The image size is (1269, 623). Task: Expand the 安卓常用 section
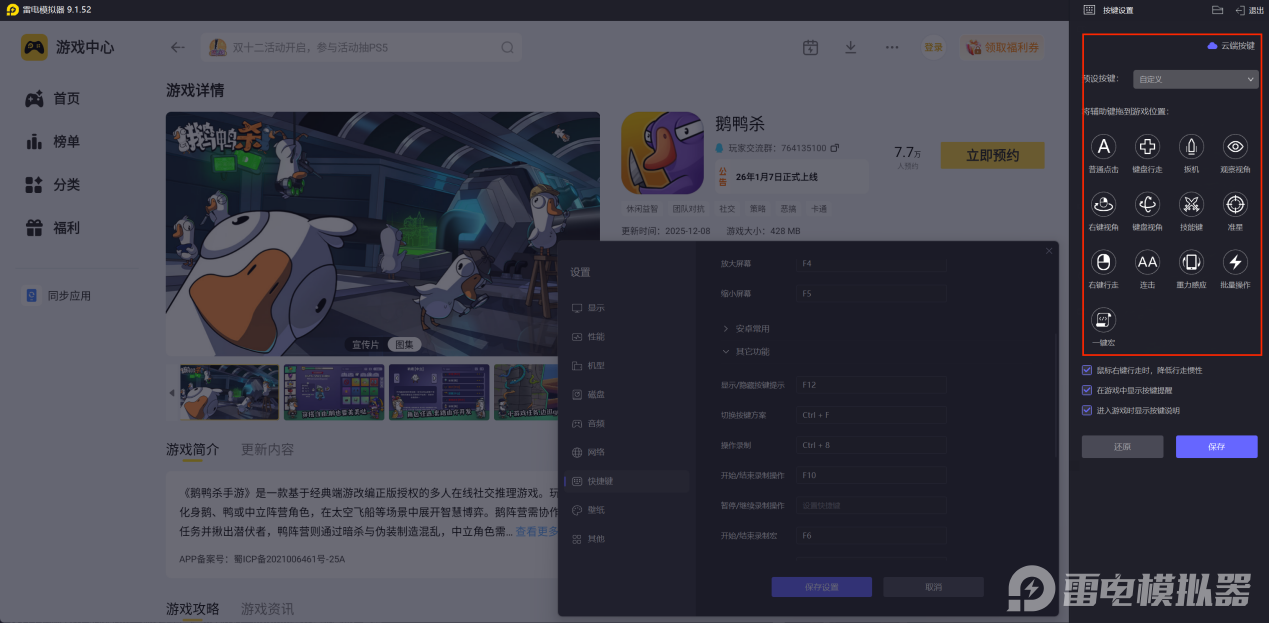click(746, 328)
